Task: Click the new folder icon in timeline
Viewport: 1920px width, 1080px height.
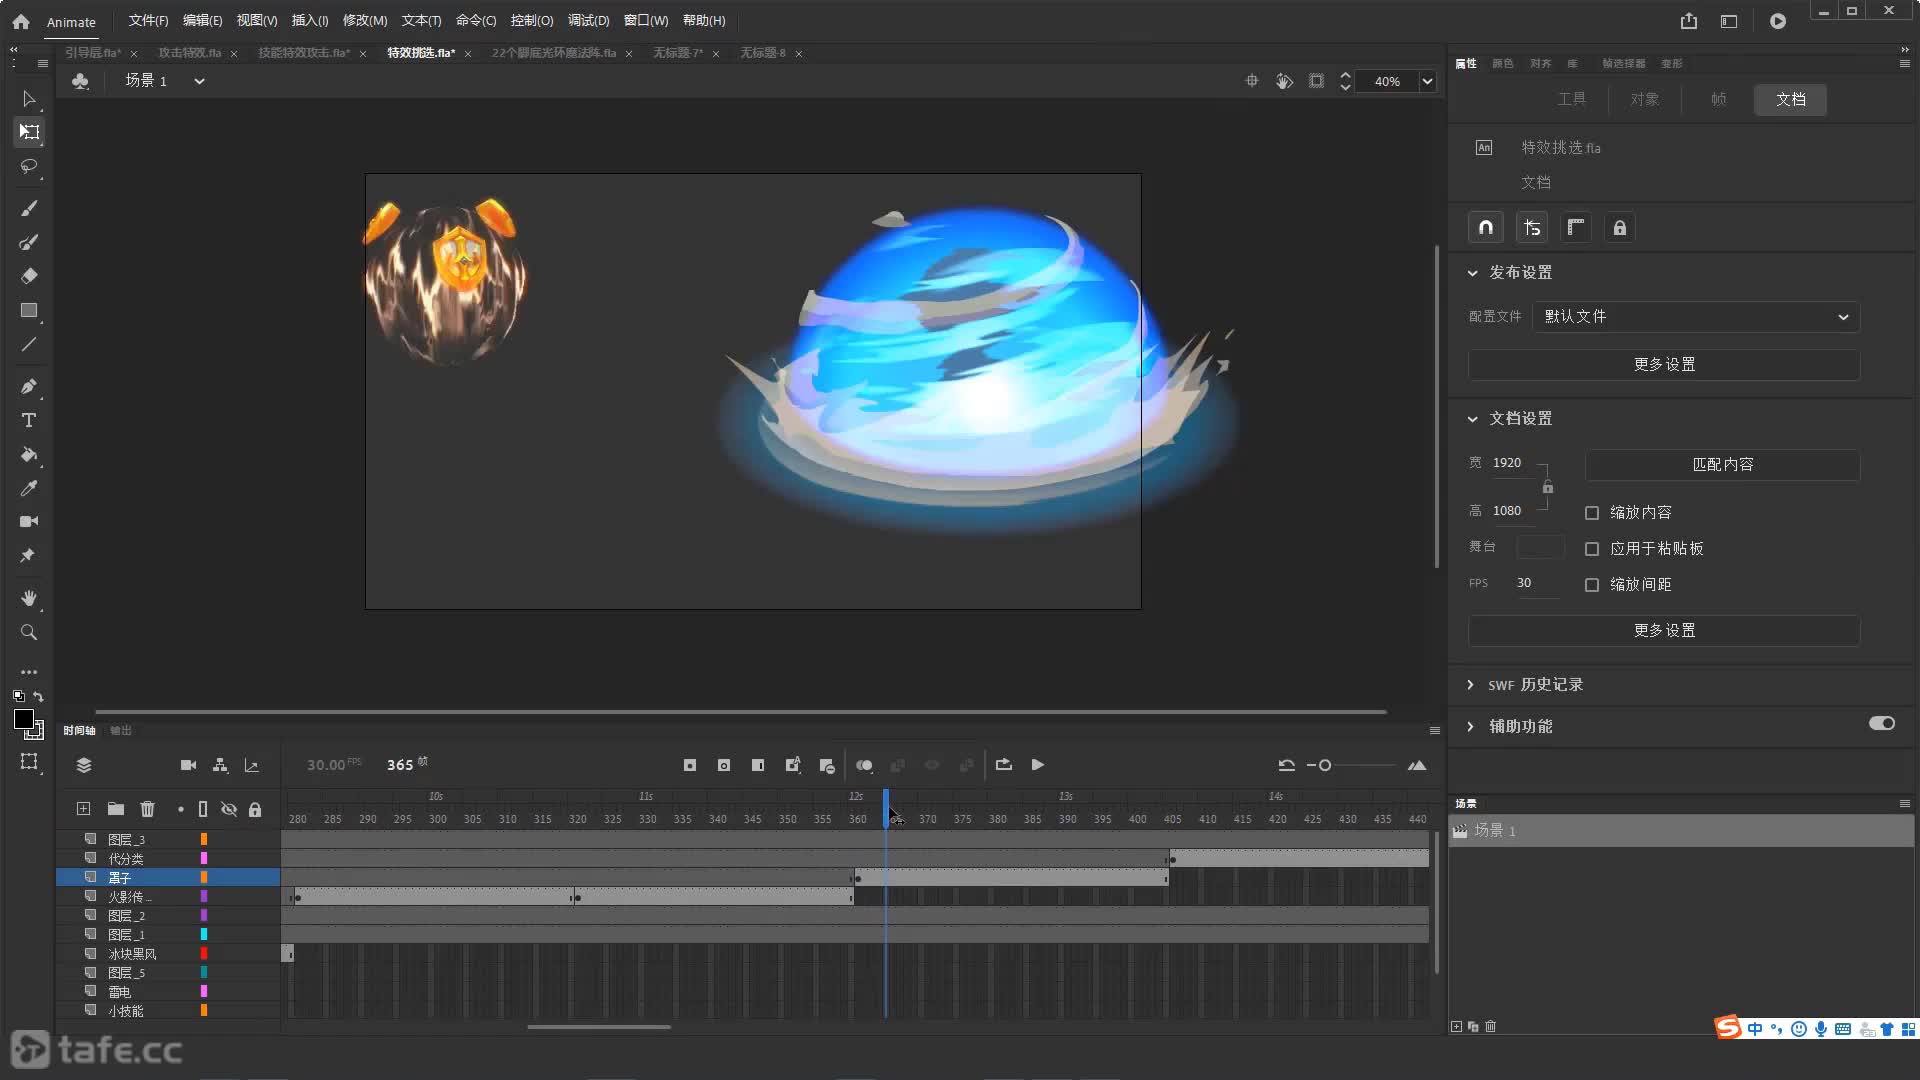Action: click(116, 809)
